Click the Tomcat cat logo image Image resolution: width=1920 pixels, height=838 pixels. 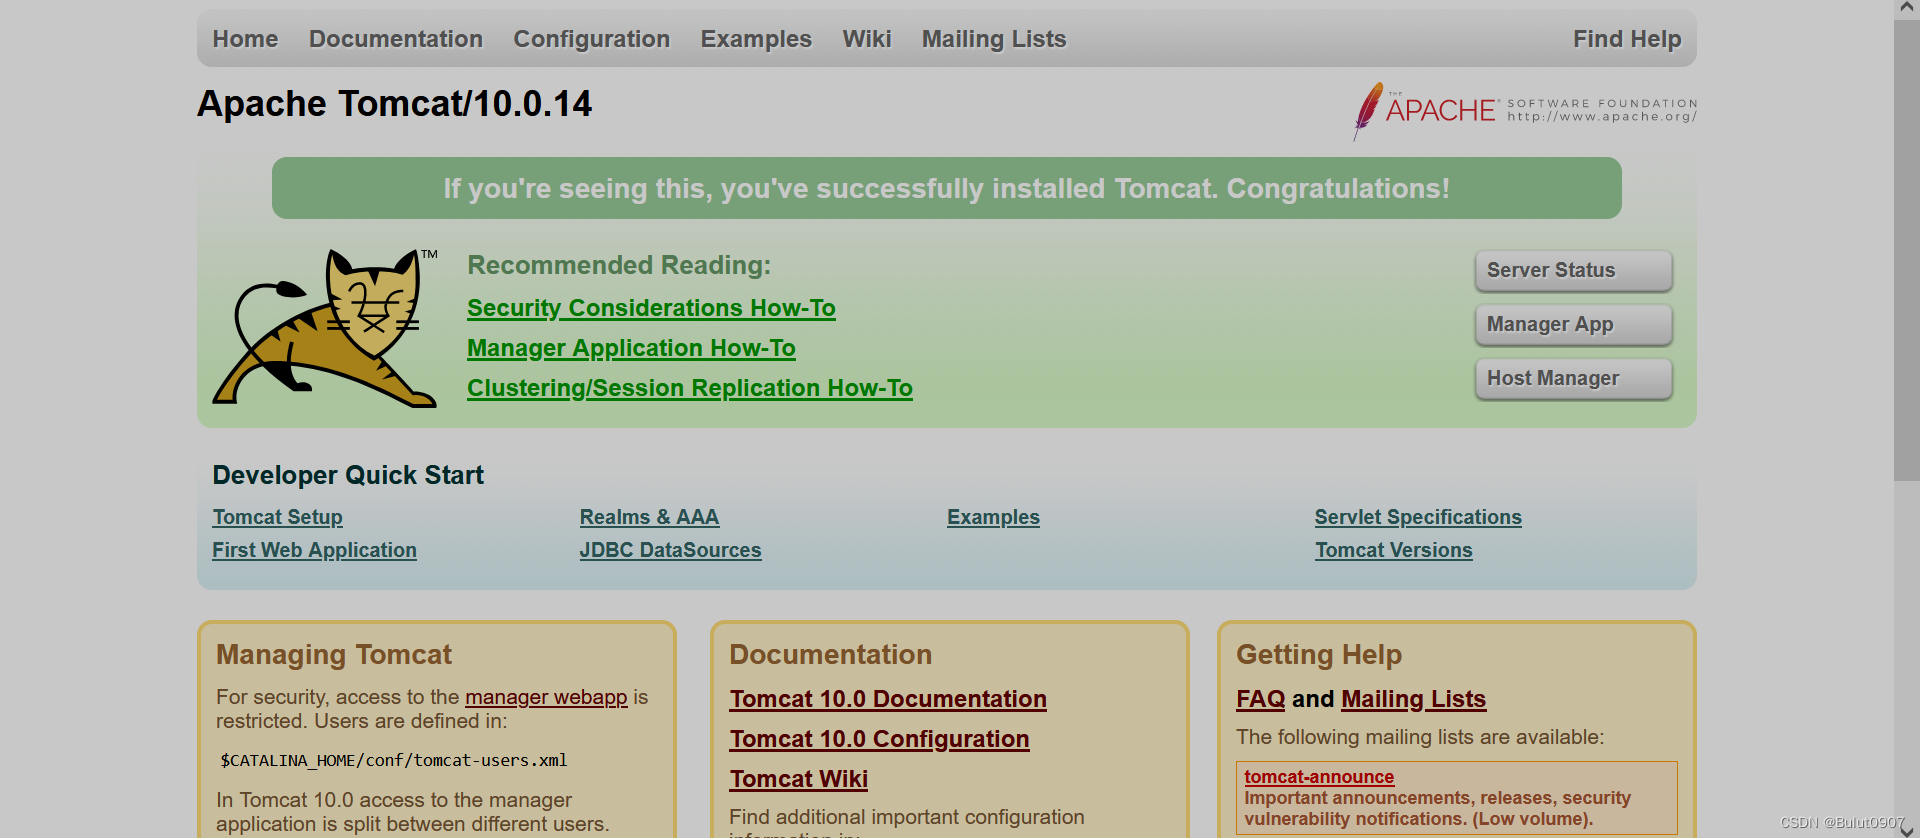pyautogui.click(x=325, y=327)
